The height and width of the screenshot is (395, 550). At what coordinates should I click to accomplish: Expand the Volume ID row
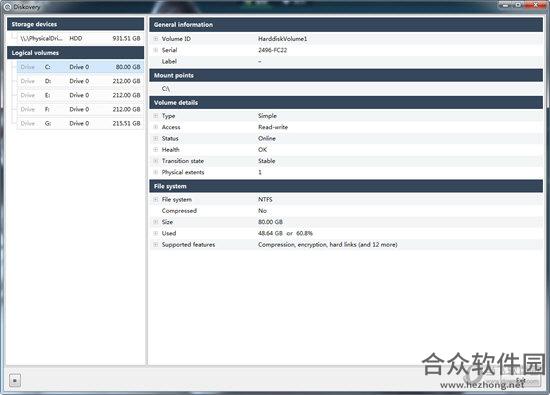156,39
